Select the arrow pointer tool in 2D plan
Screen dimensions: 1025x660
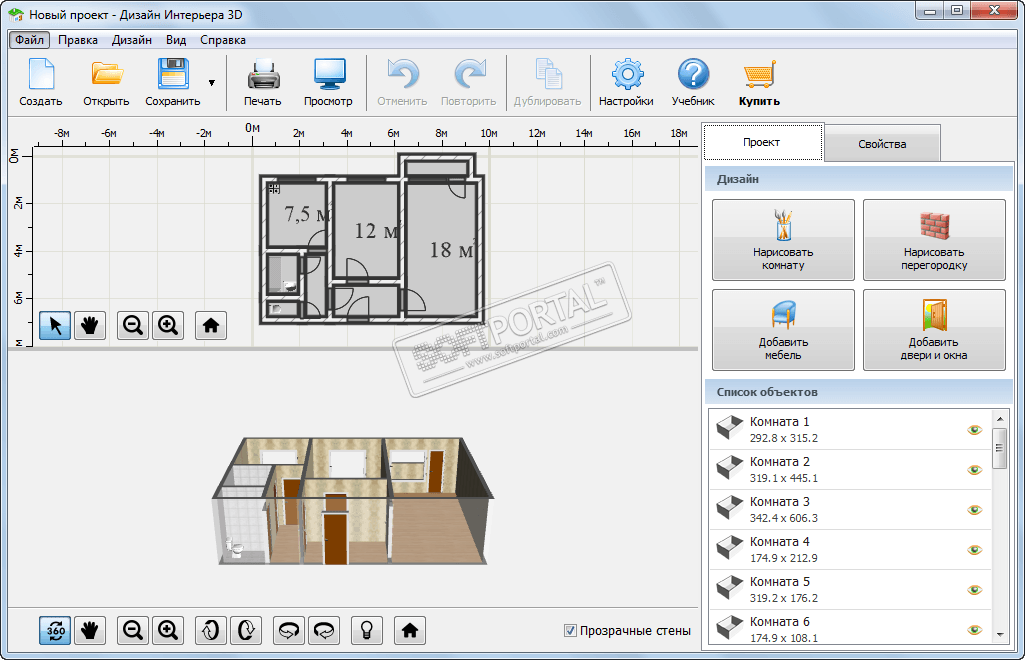pos(55,325)
